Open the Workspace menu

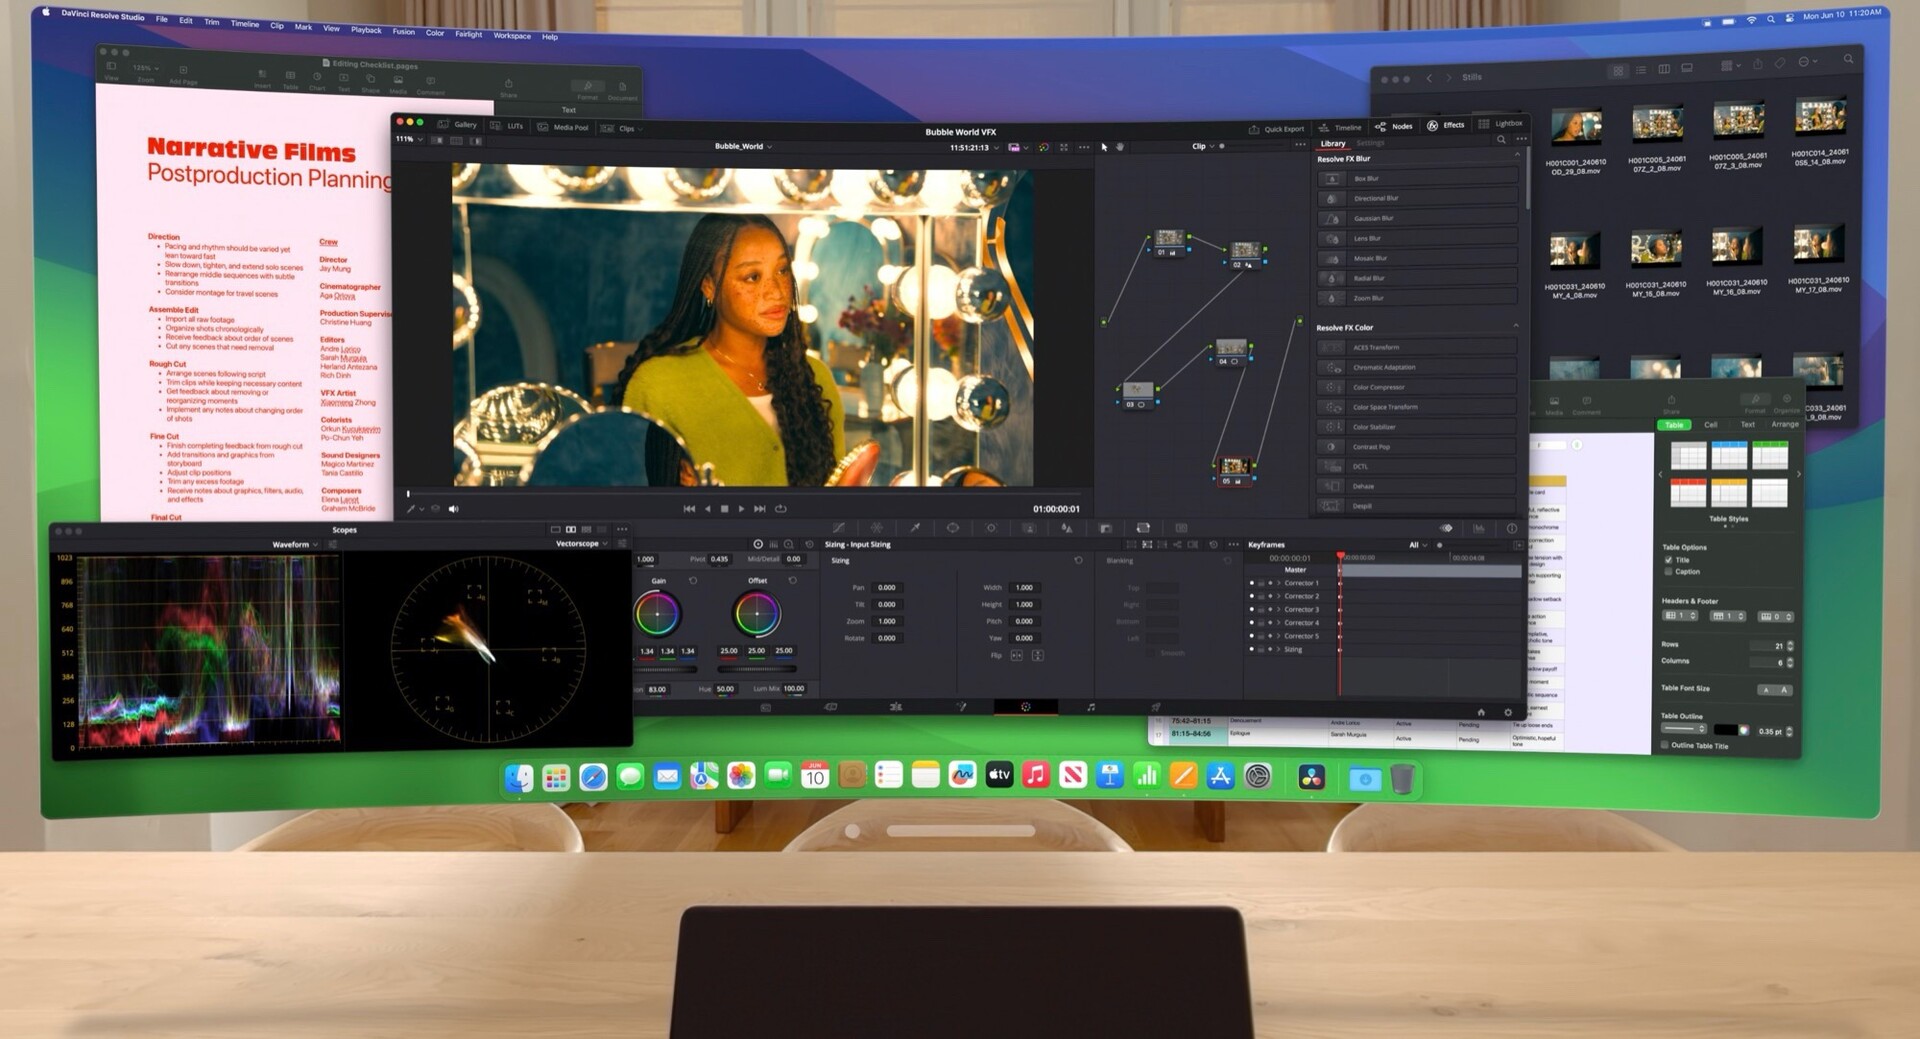point(512,35)
